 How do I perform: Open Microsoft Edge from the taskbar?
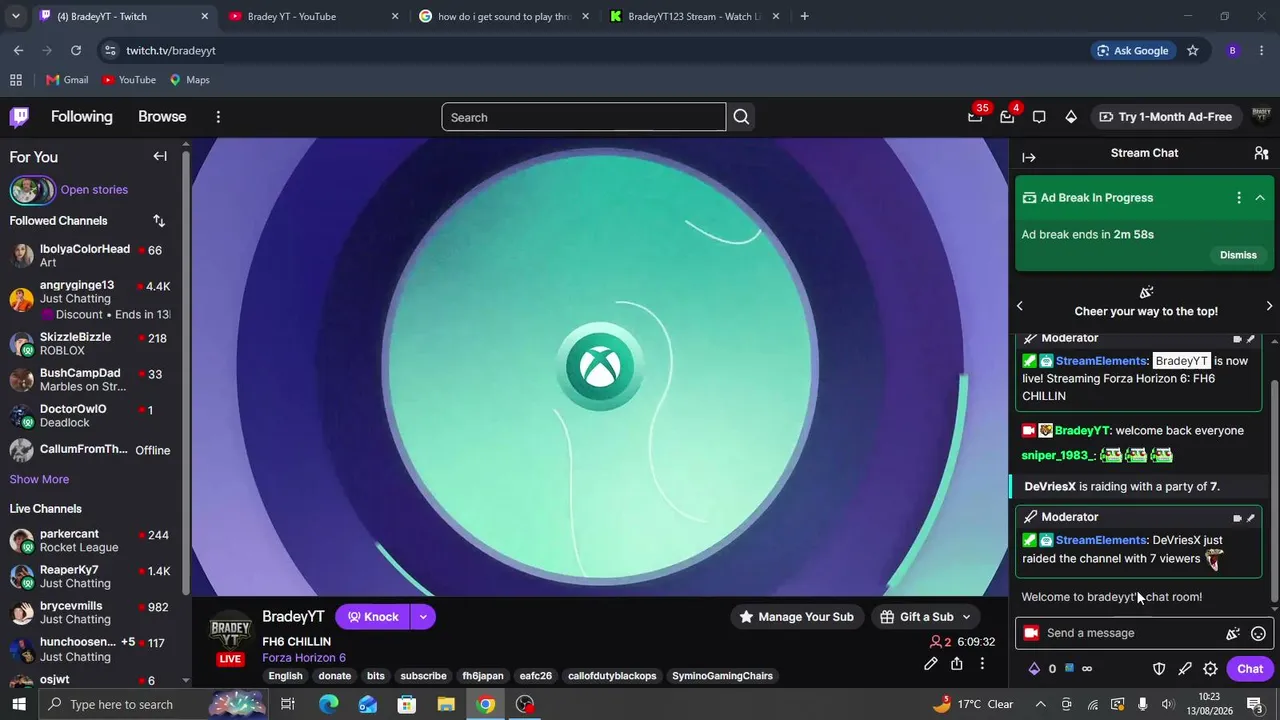point(328,704)
